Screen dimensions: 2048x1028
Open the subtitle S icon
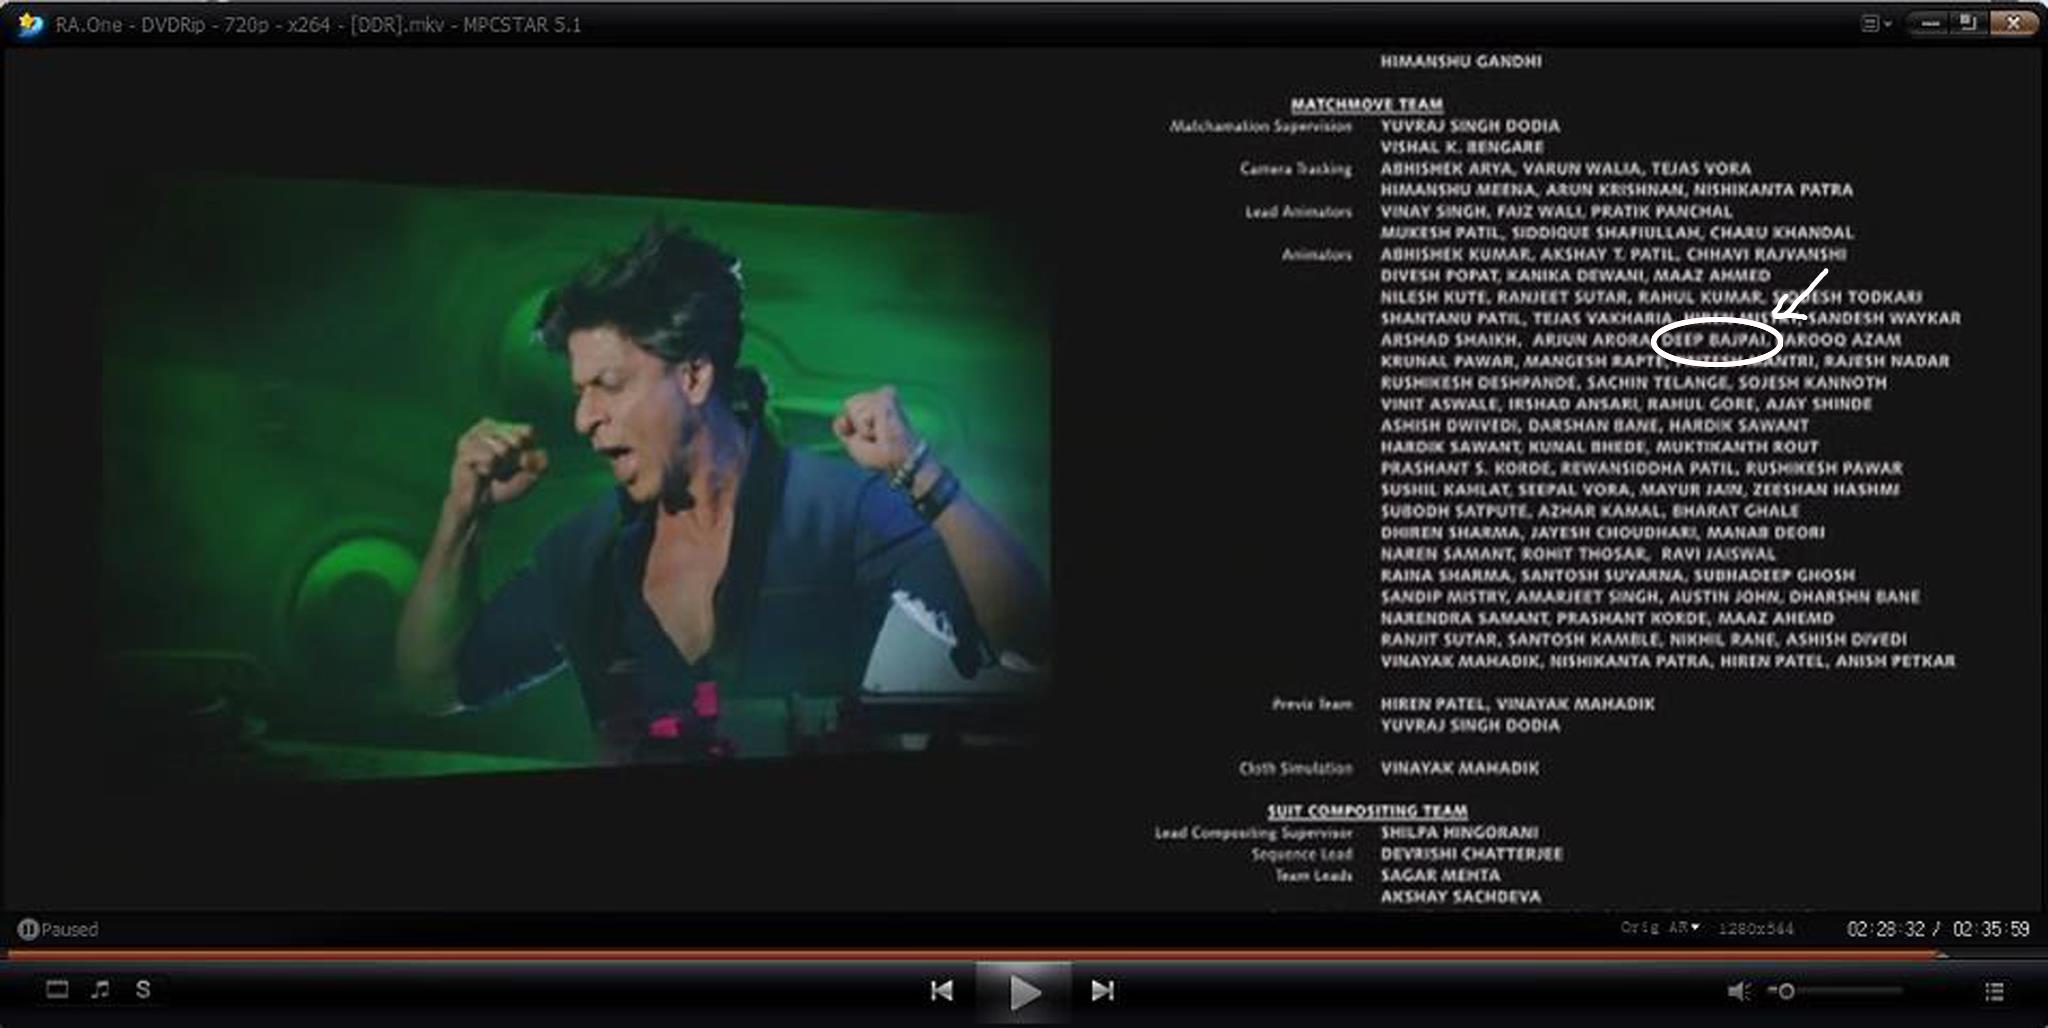tap(143, 990)
